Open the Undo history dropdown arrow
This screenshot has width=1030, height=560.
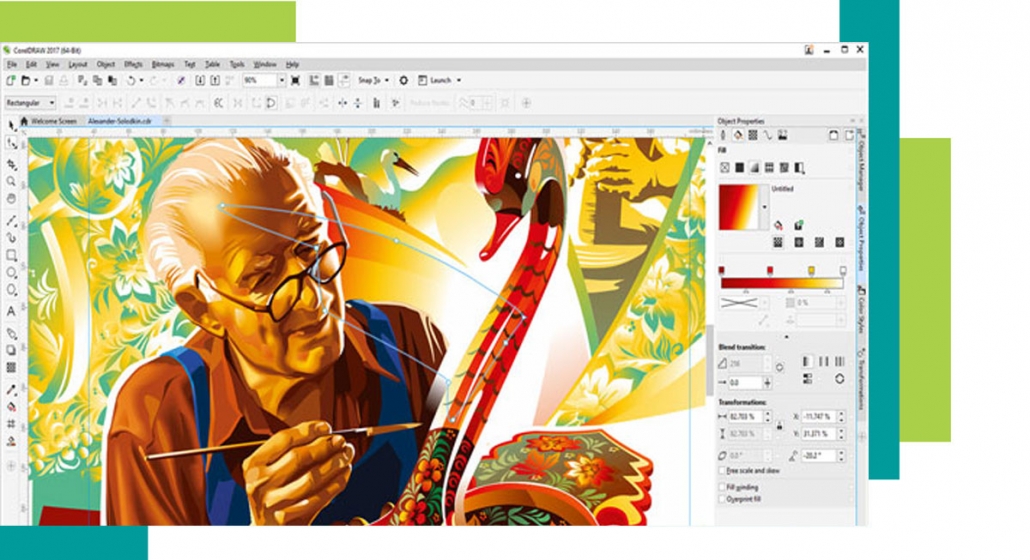pyautogui.click(x=141, y=80)
